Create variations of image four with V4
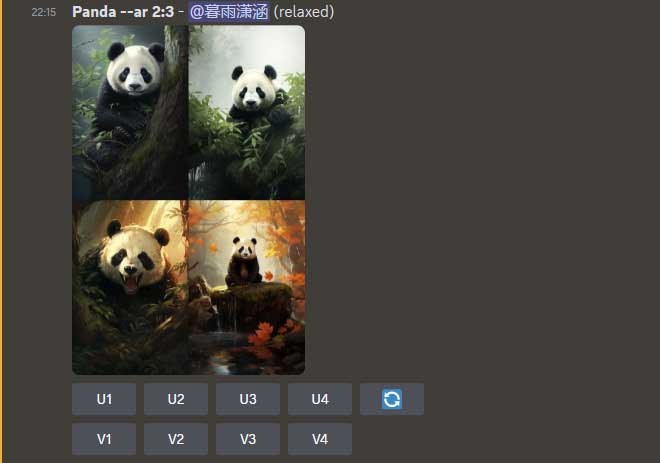 click(x=320, y=439)
